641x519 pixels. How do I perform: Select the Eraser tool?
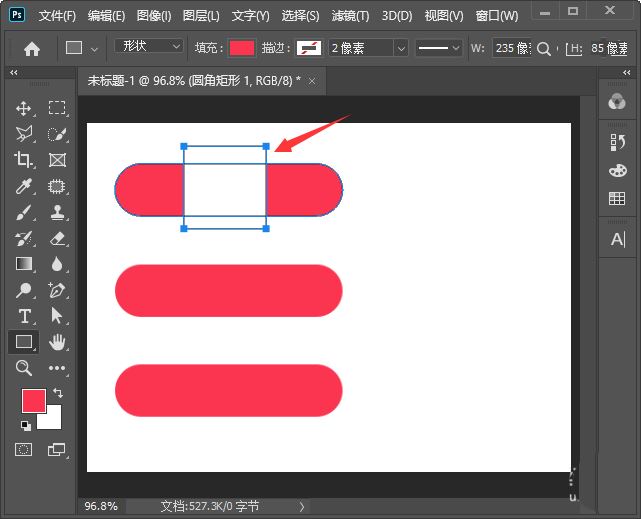point(57,239)
